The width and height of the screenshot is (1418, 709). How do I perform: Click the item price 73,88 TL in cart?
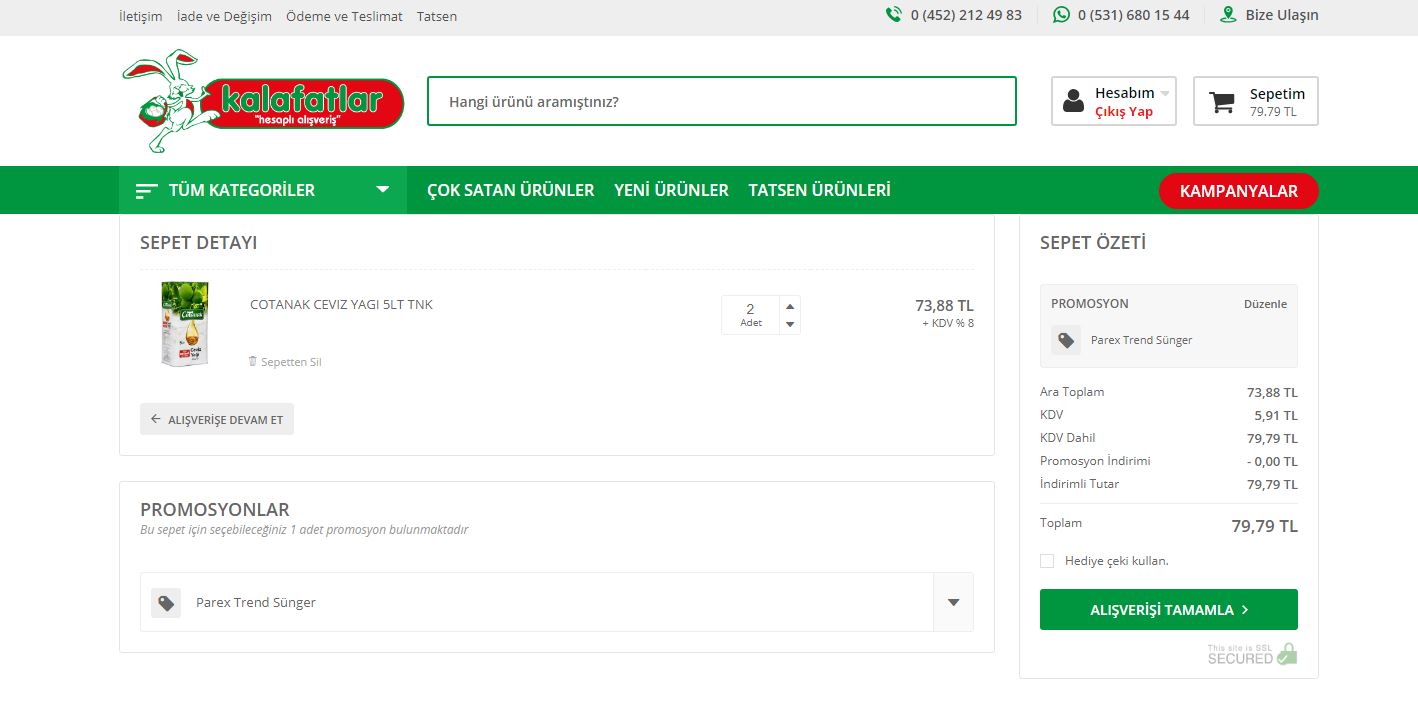pos(944,306)
